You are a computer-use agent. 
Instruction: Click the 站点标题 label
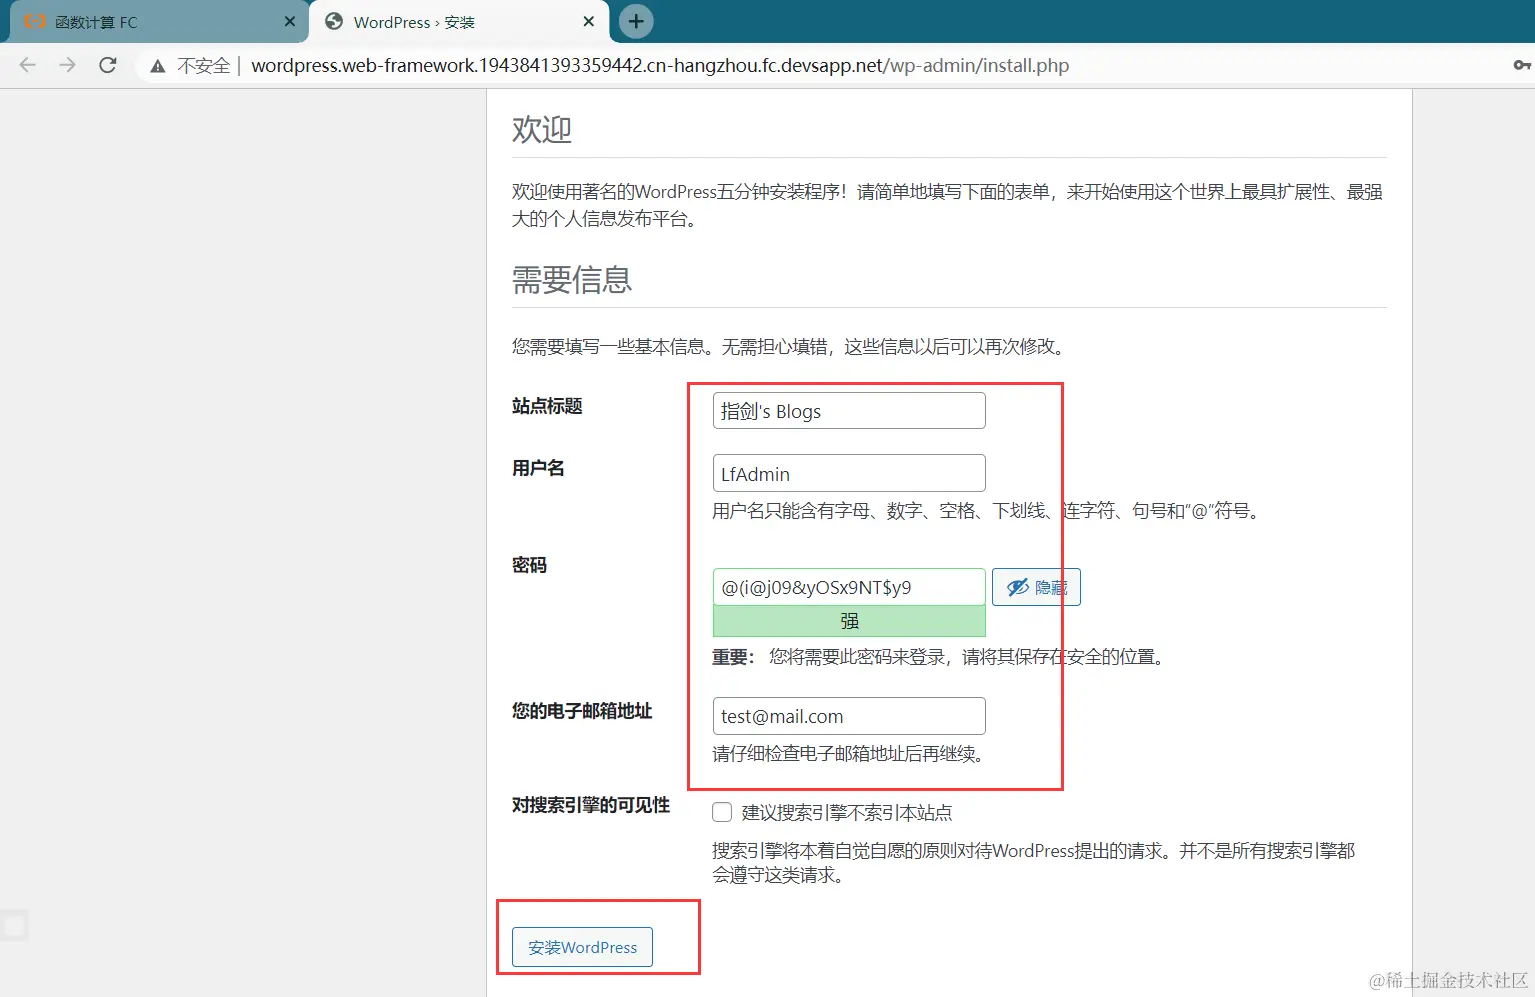tap(547, 406)
